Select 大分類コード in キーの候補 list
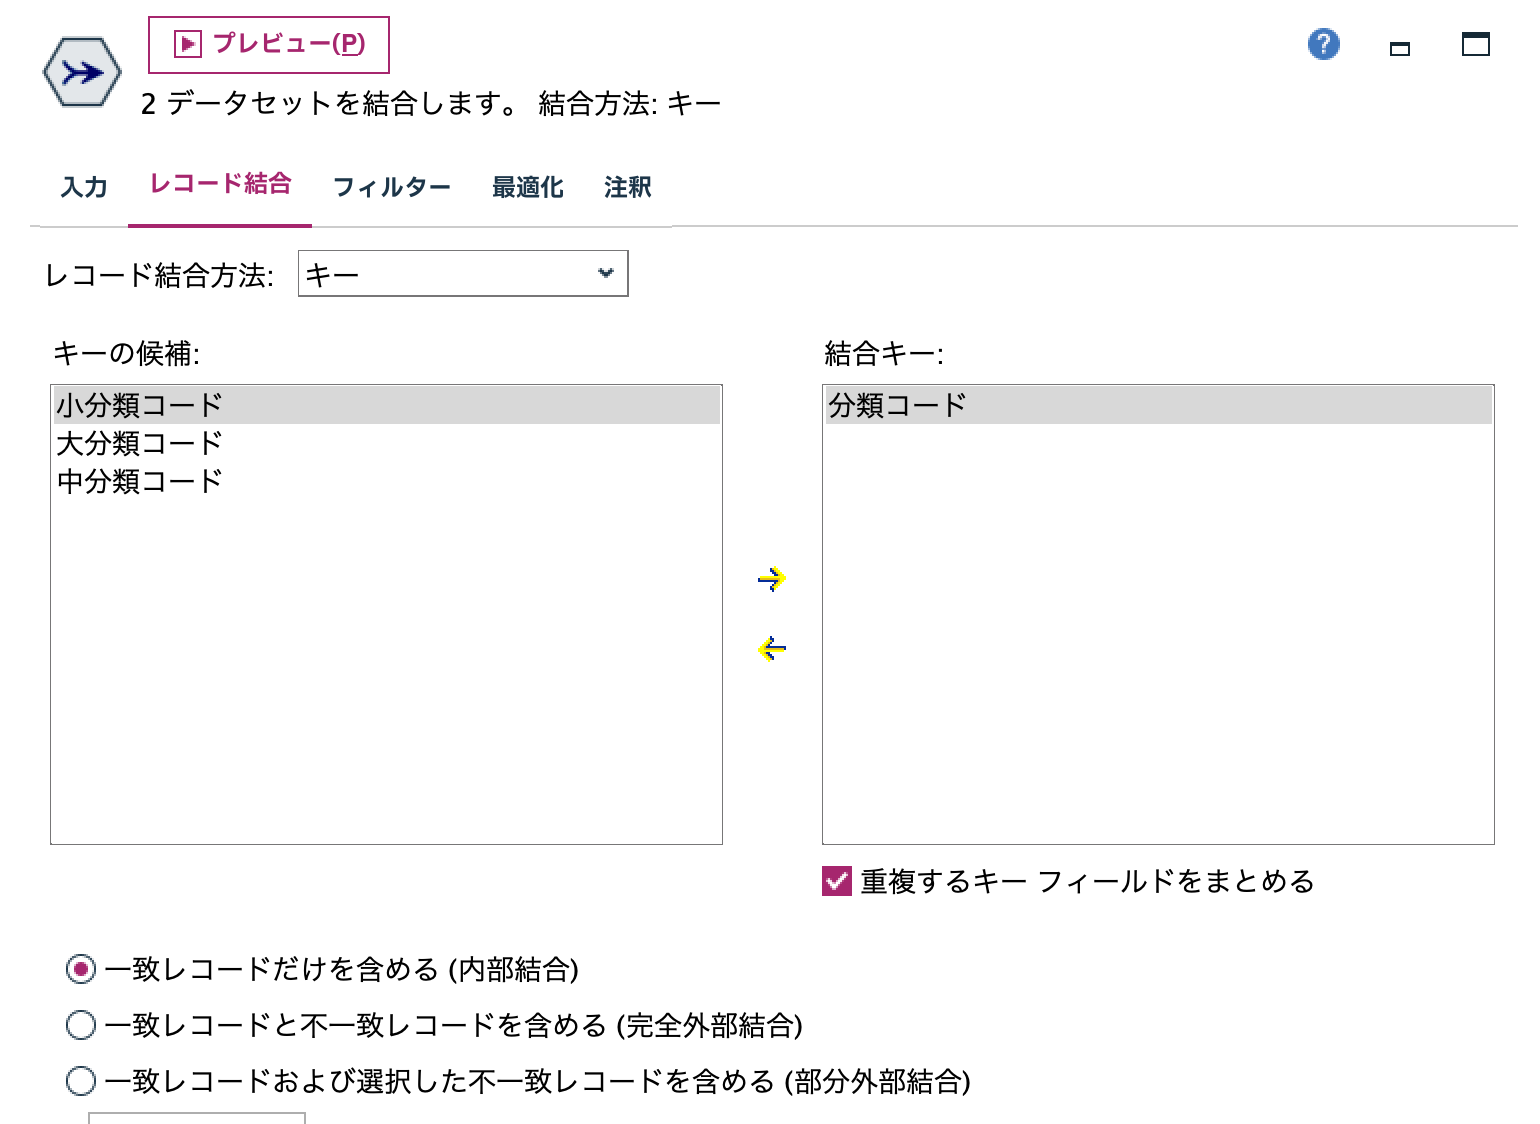This screenshot has height=1124, width=1540. click(140, 442)
